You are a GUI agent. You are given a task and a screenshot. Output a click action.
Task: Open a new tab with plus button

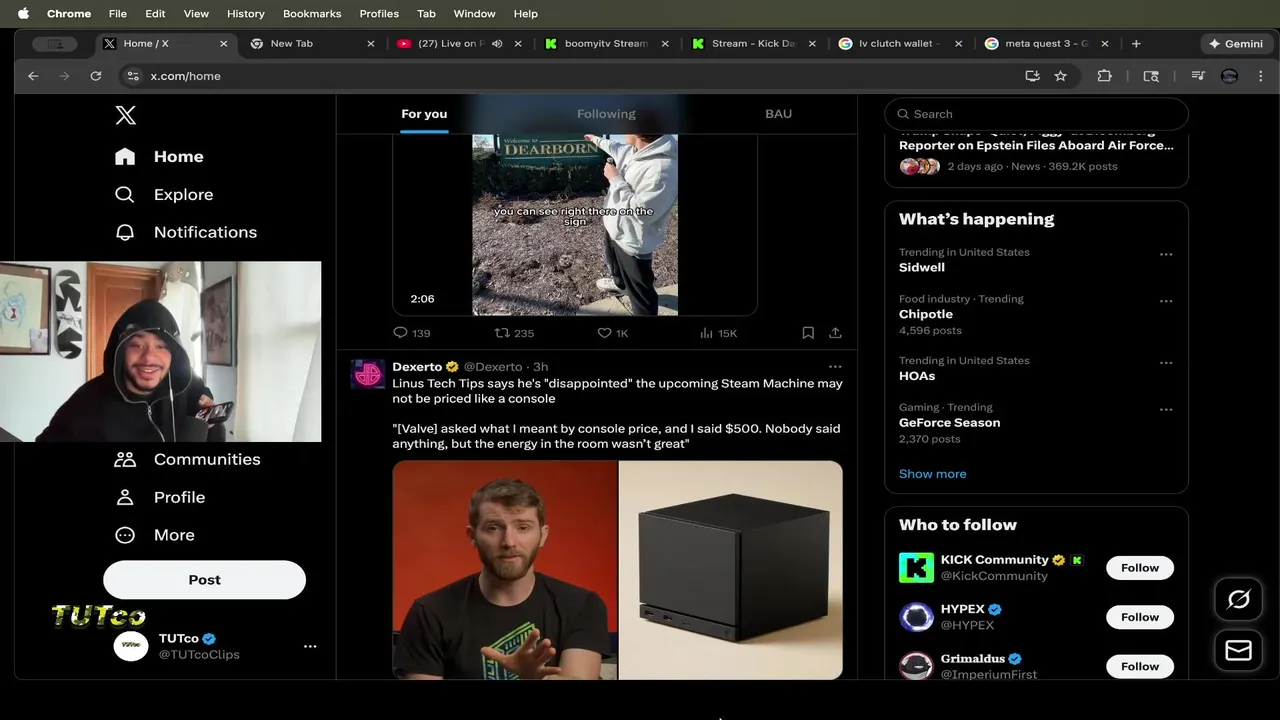1136,44
